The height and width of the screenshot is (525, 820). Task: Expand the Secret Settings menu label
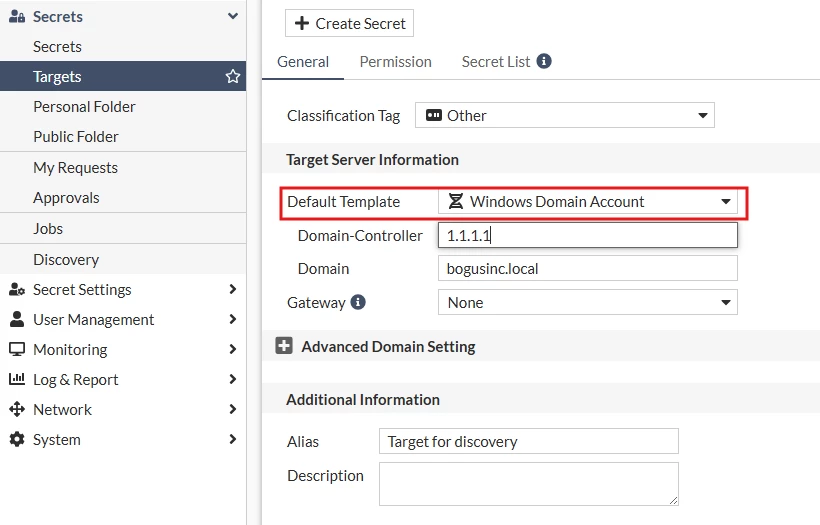(x=82, y=289)
